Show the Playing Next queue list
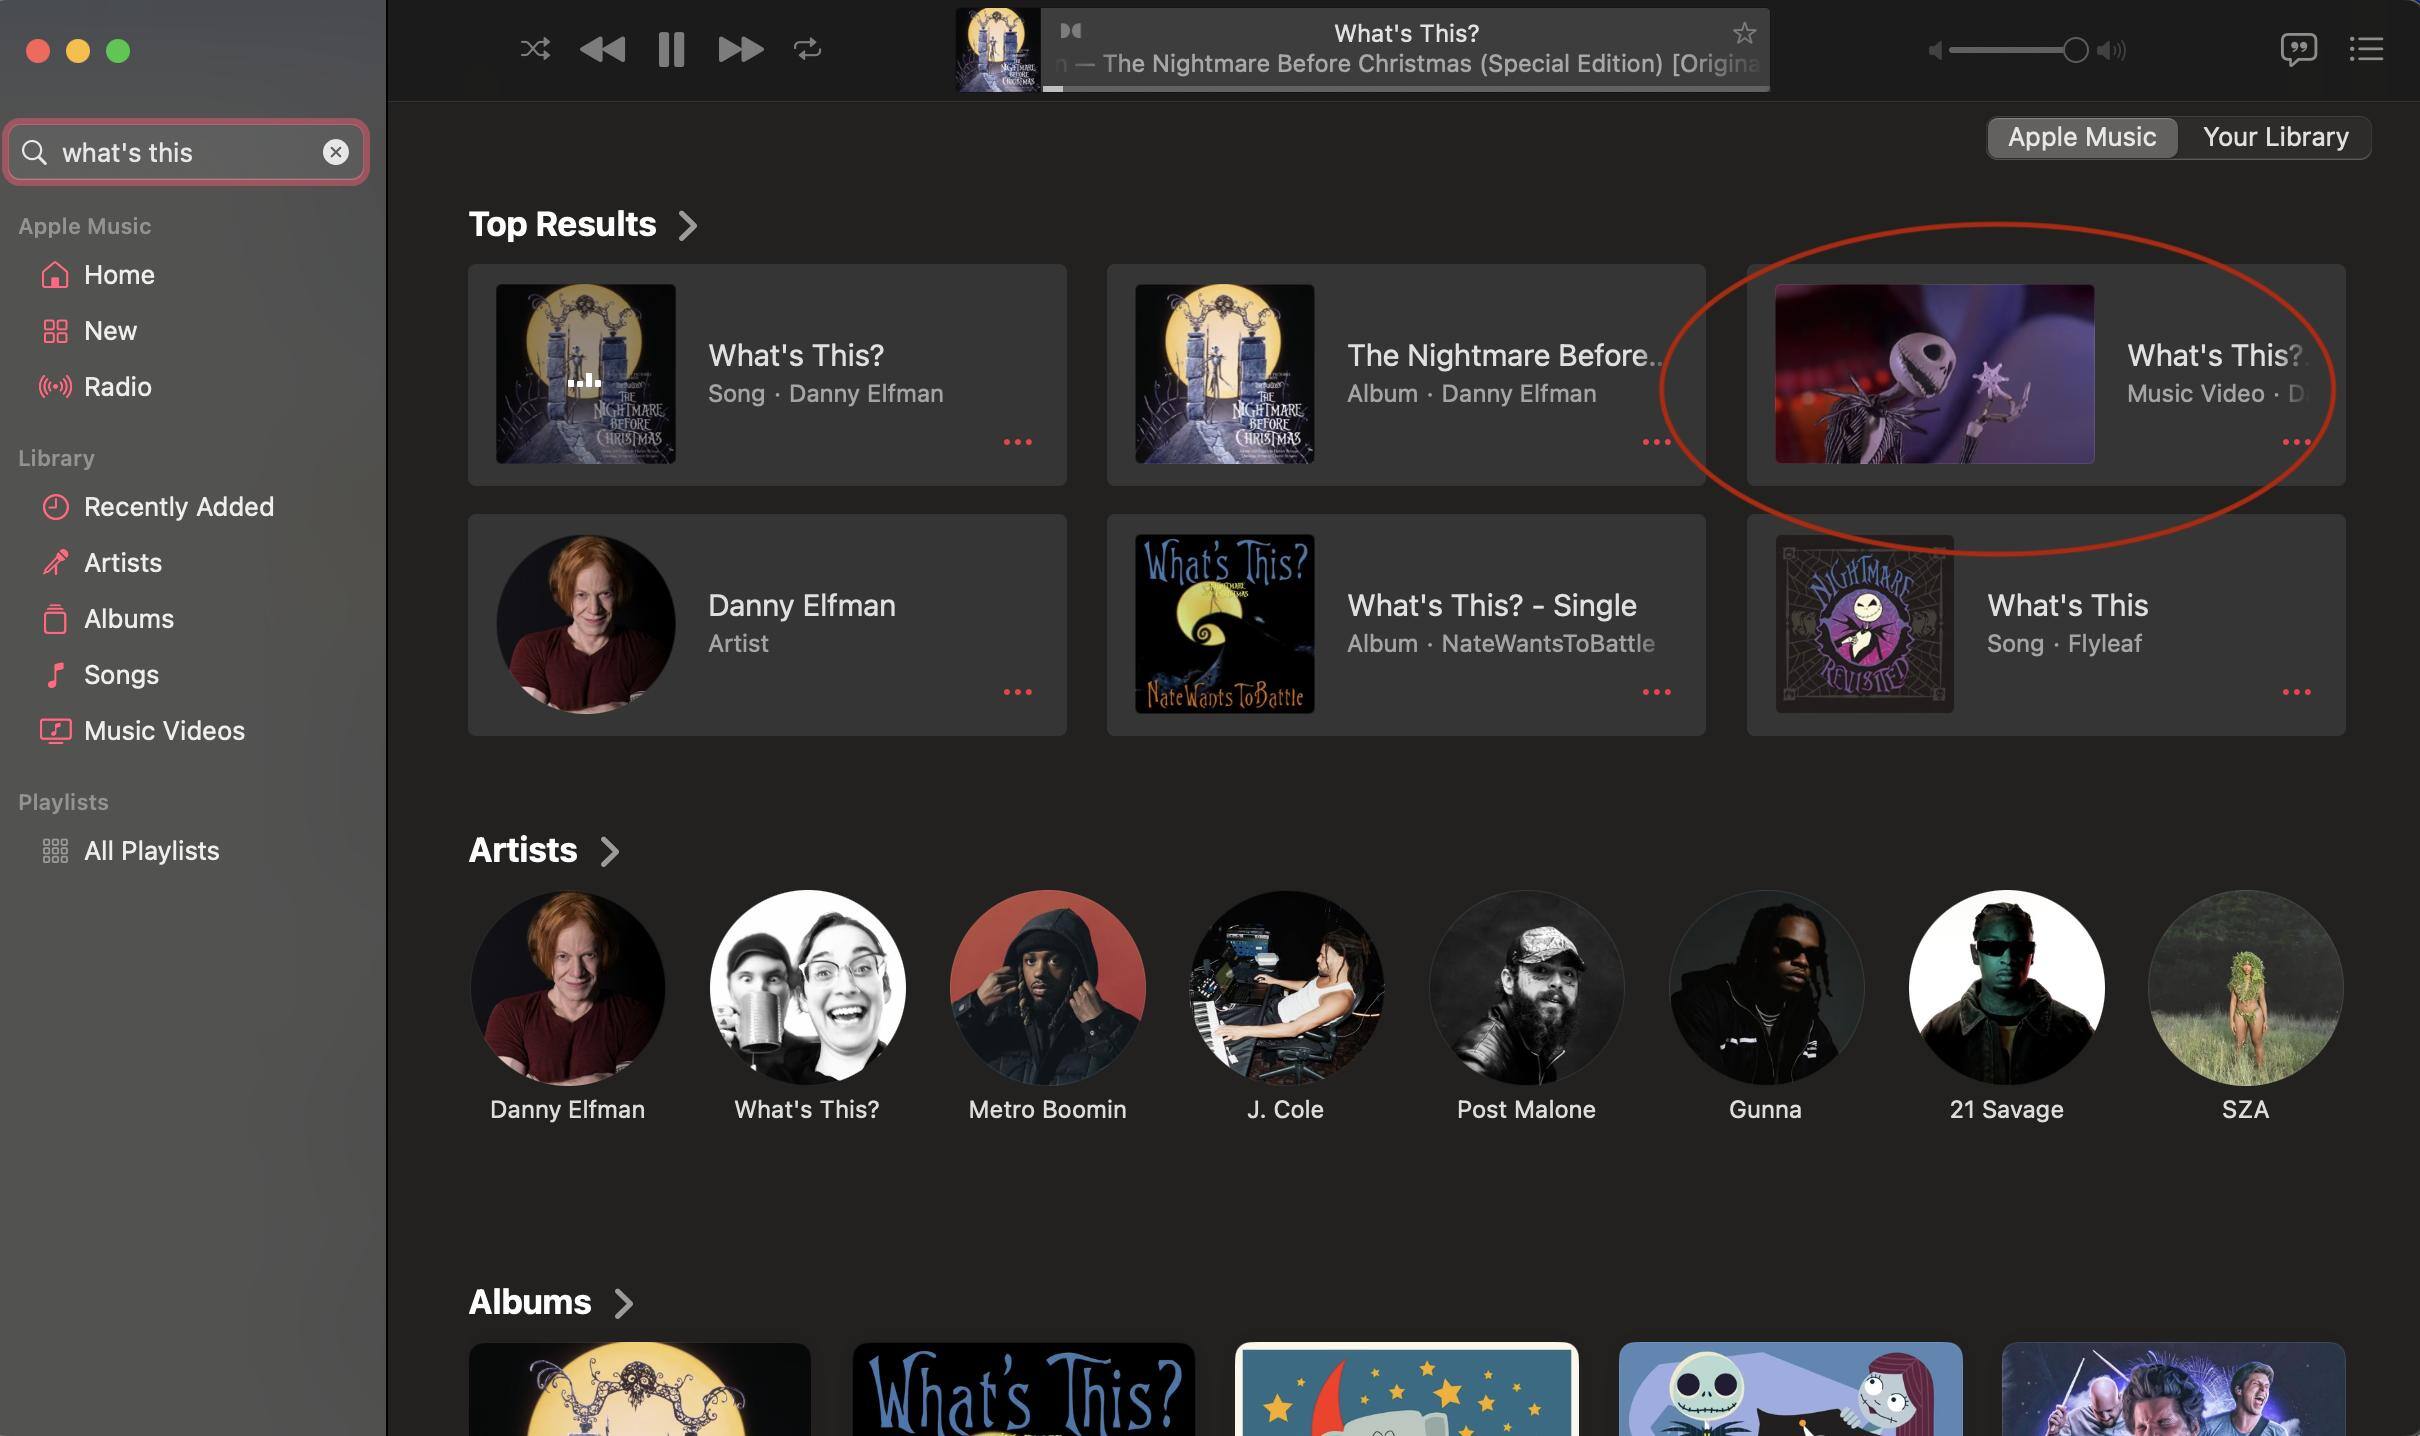The height and width of the screenshot is (1436, 2420). pyautogui.click(x=2366, y=49)
